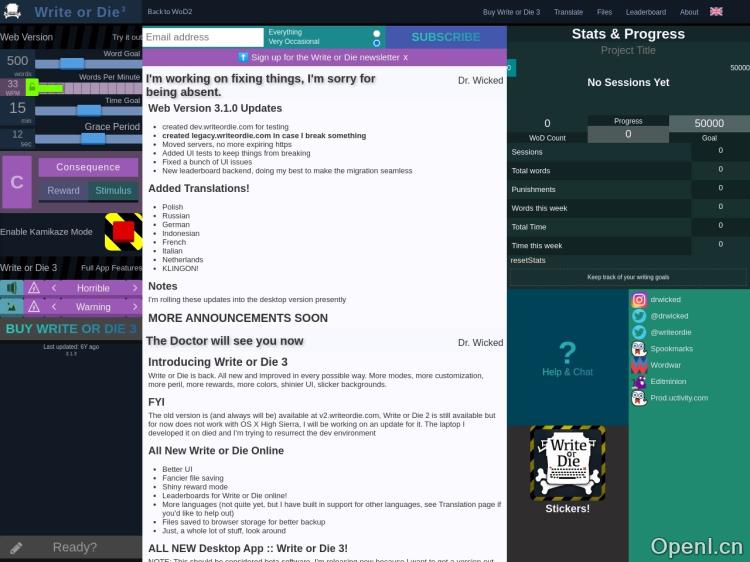This screenshot has height=562, width=750.
Task: Click right chevron next to Horrible
Action: 131,288
